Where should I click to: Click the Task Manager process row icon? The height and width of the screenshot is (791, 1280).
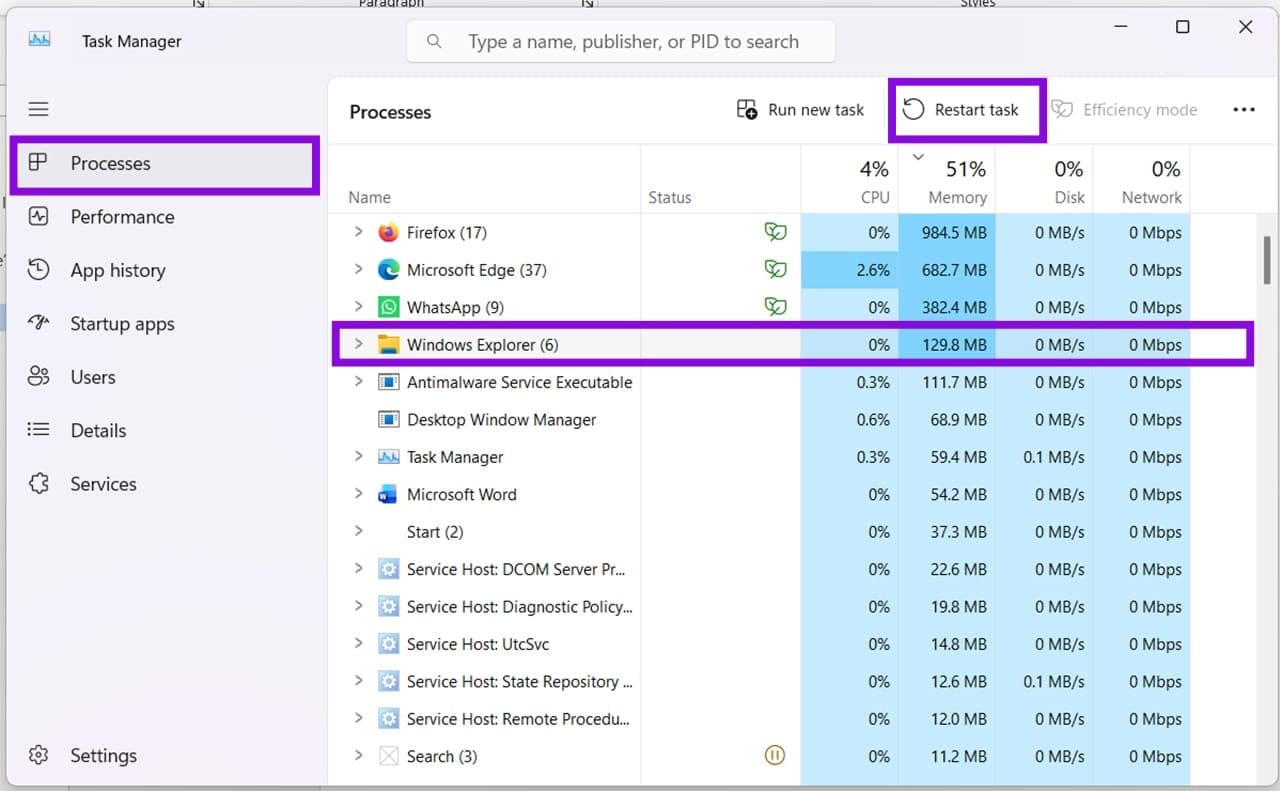[x=388, y=457]
